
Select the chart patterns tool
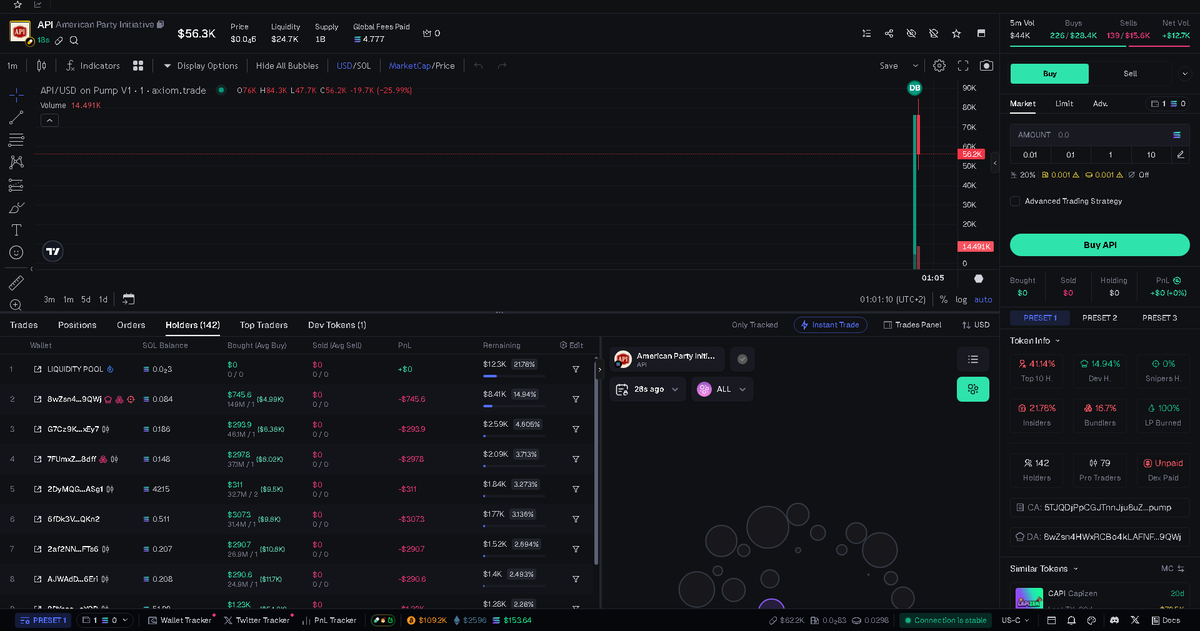click(16, 162)
